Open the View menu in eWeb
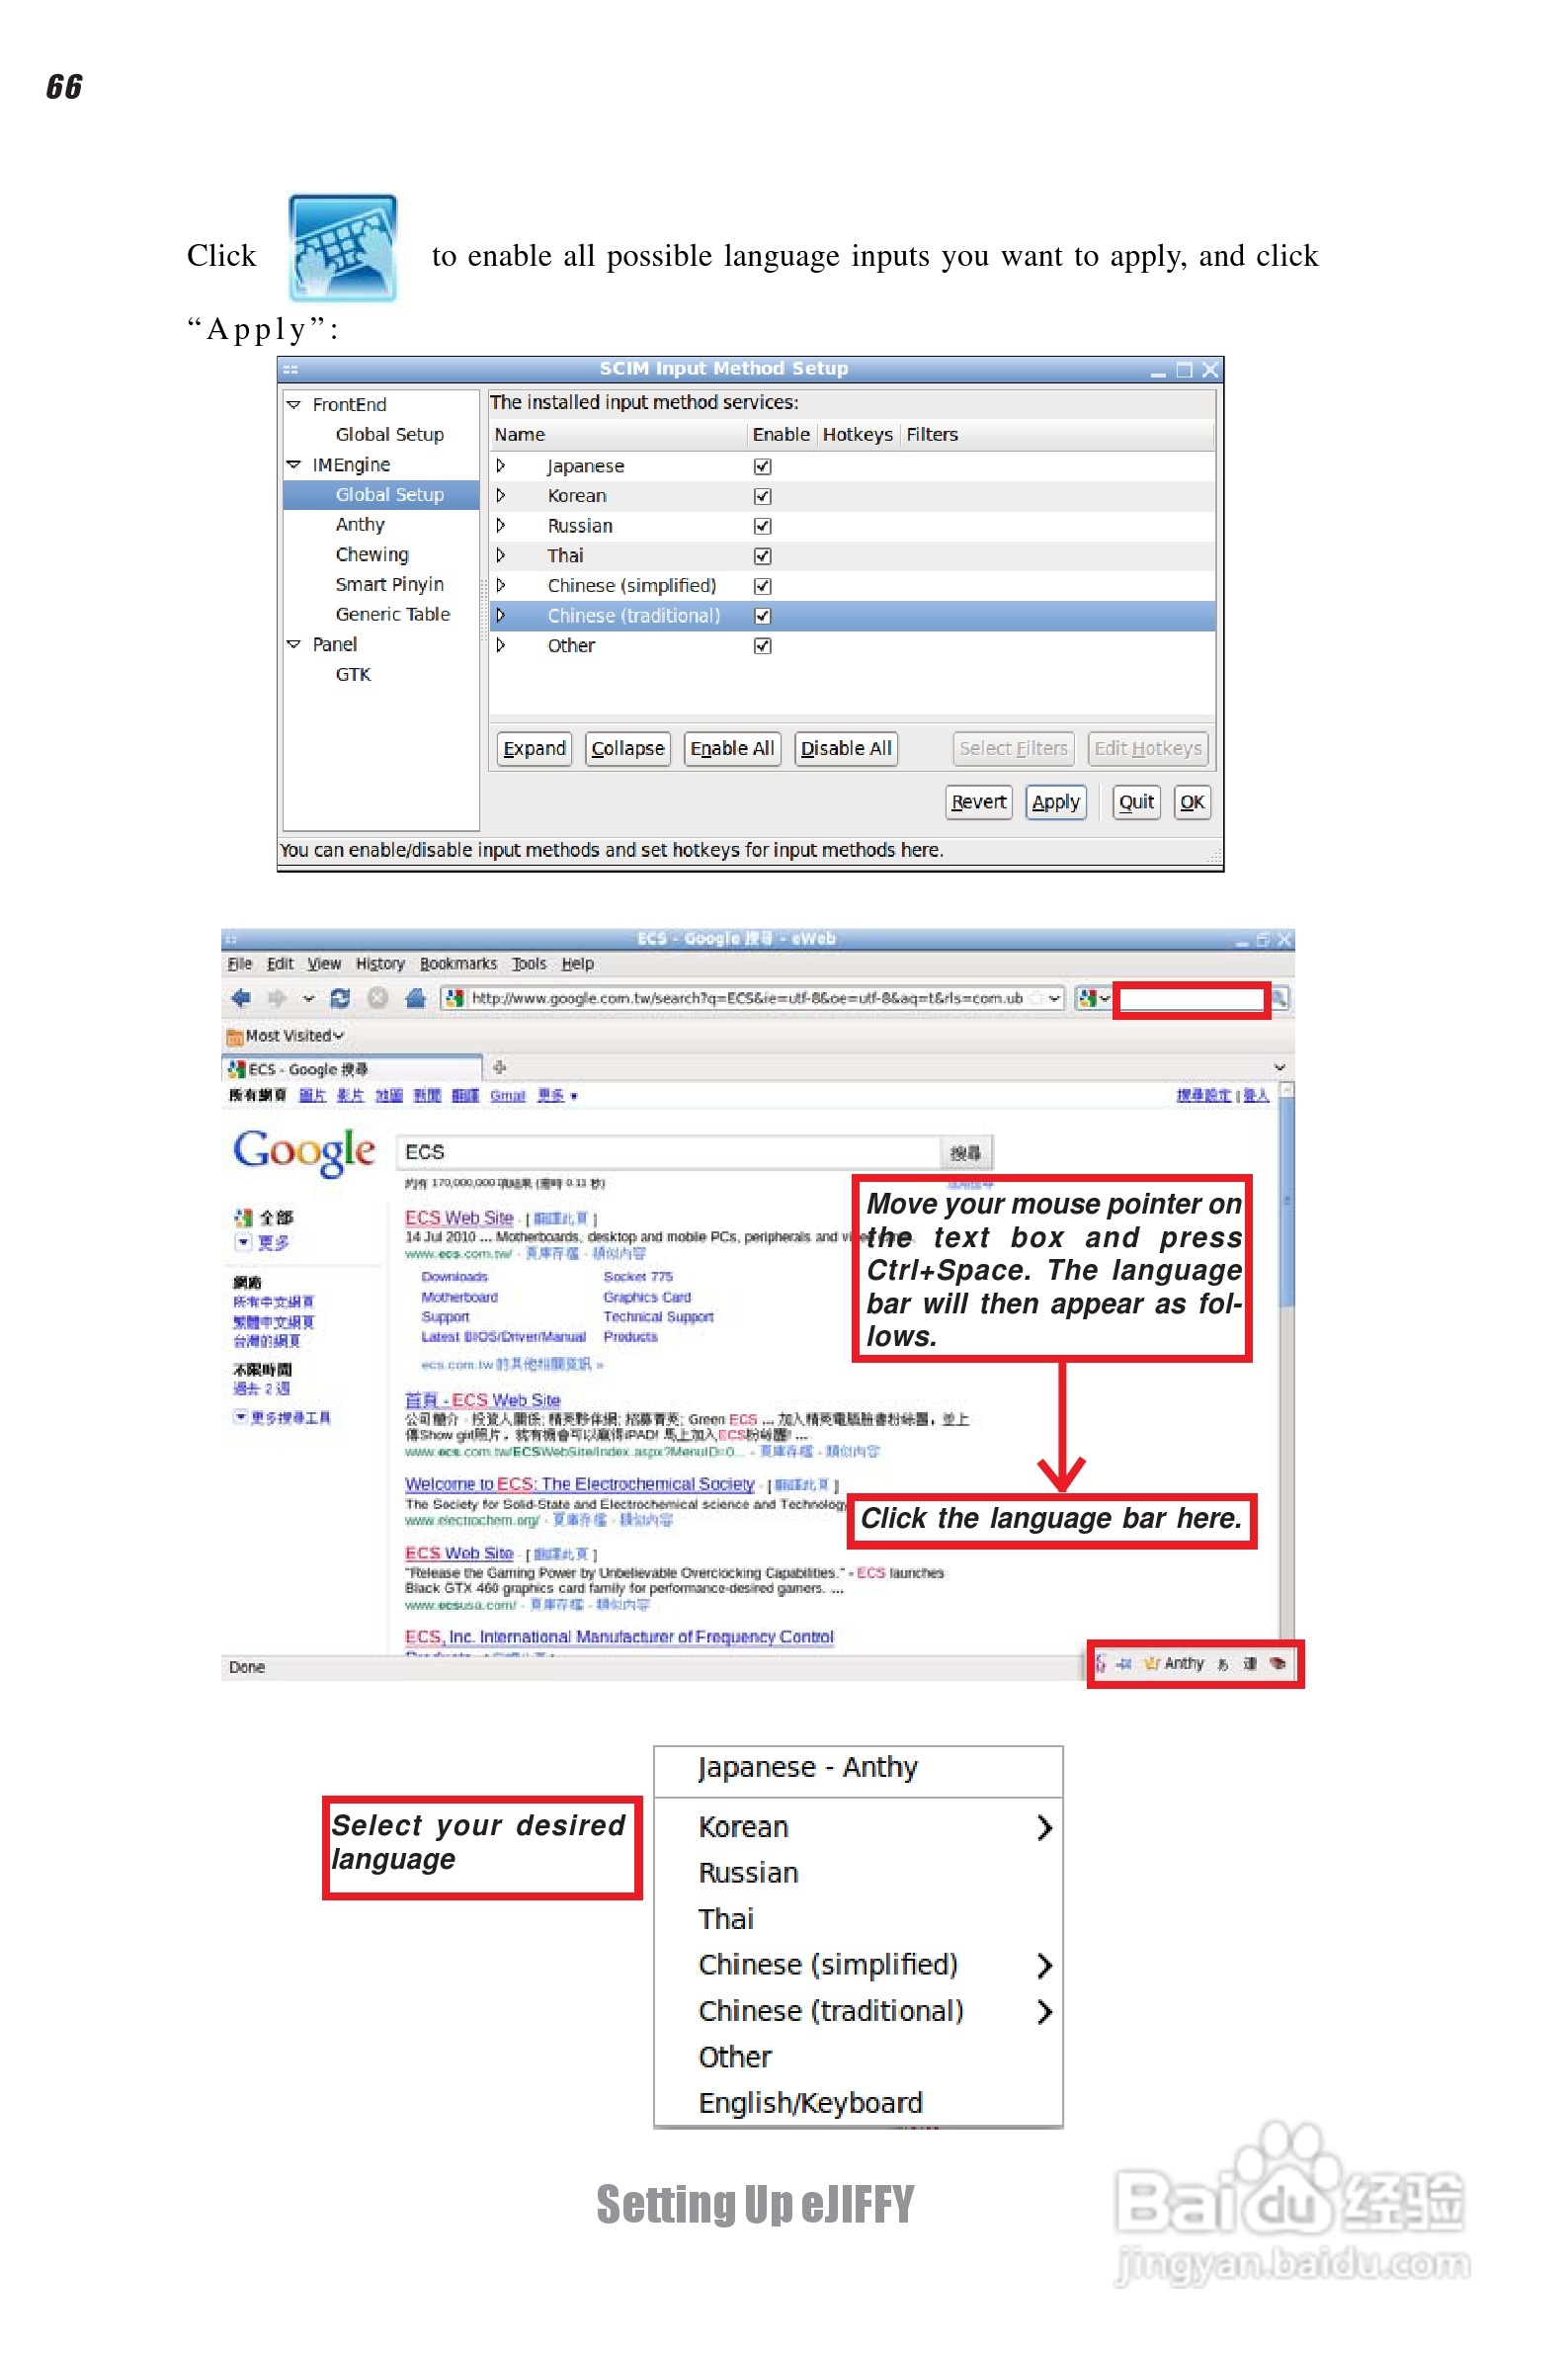The width and height of the screenshot is (1568, 2353). [324, 964]
